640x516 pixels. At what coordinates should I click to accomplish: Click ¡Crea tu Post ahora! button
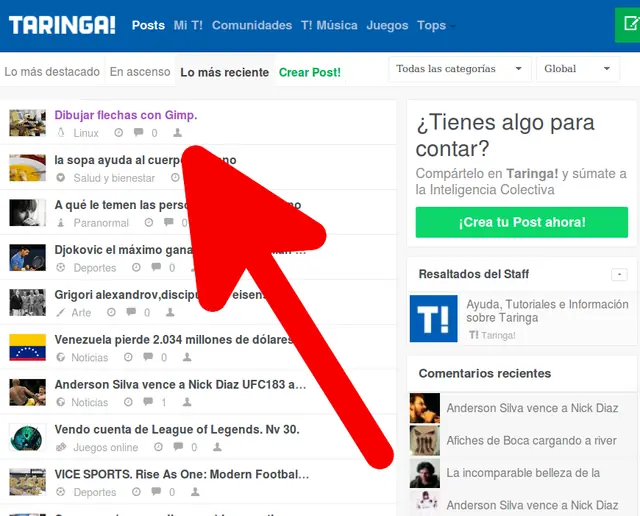click(x=522, y=222)
